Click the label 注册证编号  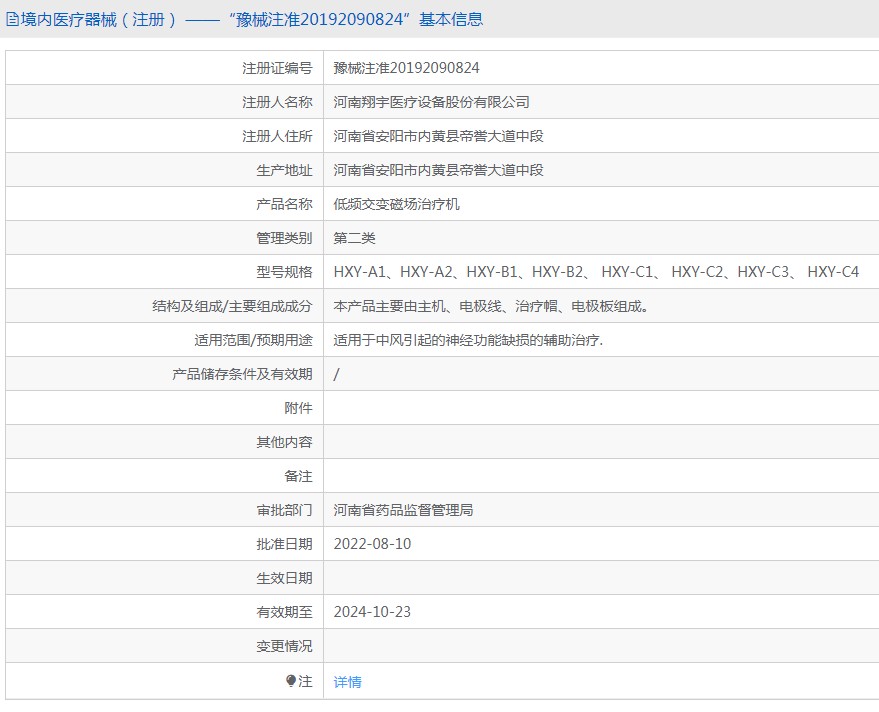pyautogui.click(x=277, y=68)
